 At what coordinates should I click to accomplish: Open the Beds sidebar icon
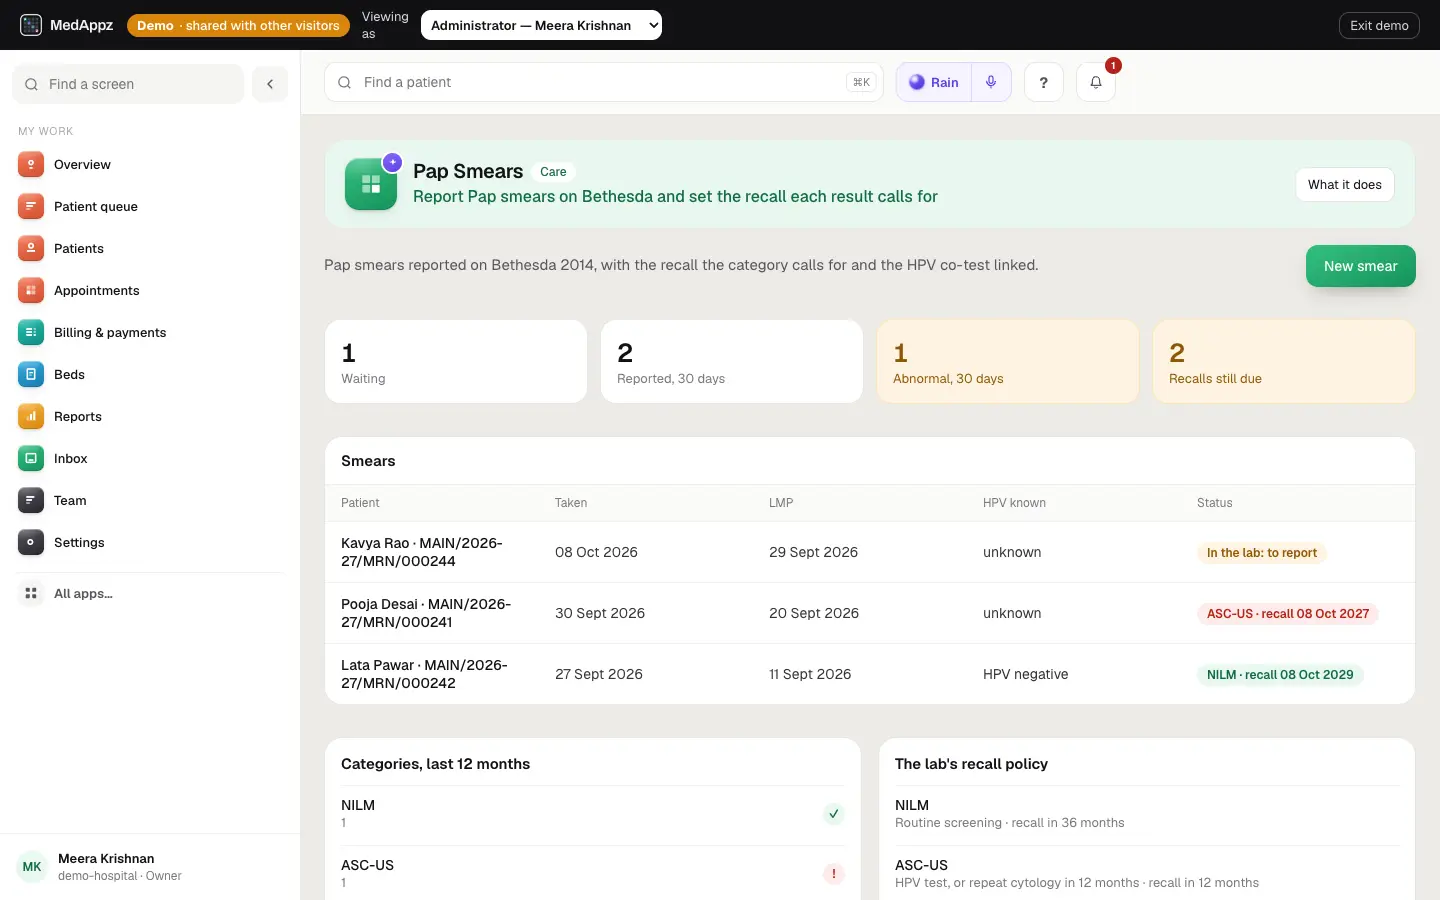click(31, 375)
